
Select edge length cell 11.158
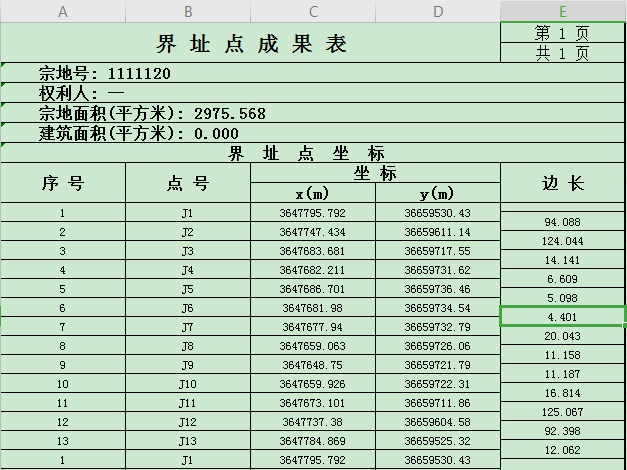[562, 355]
